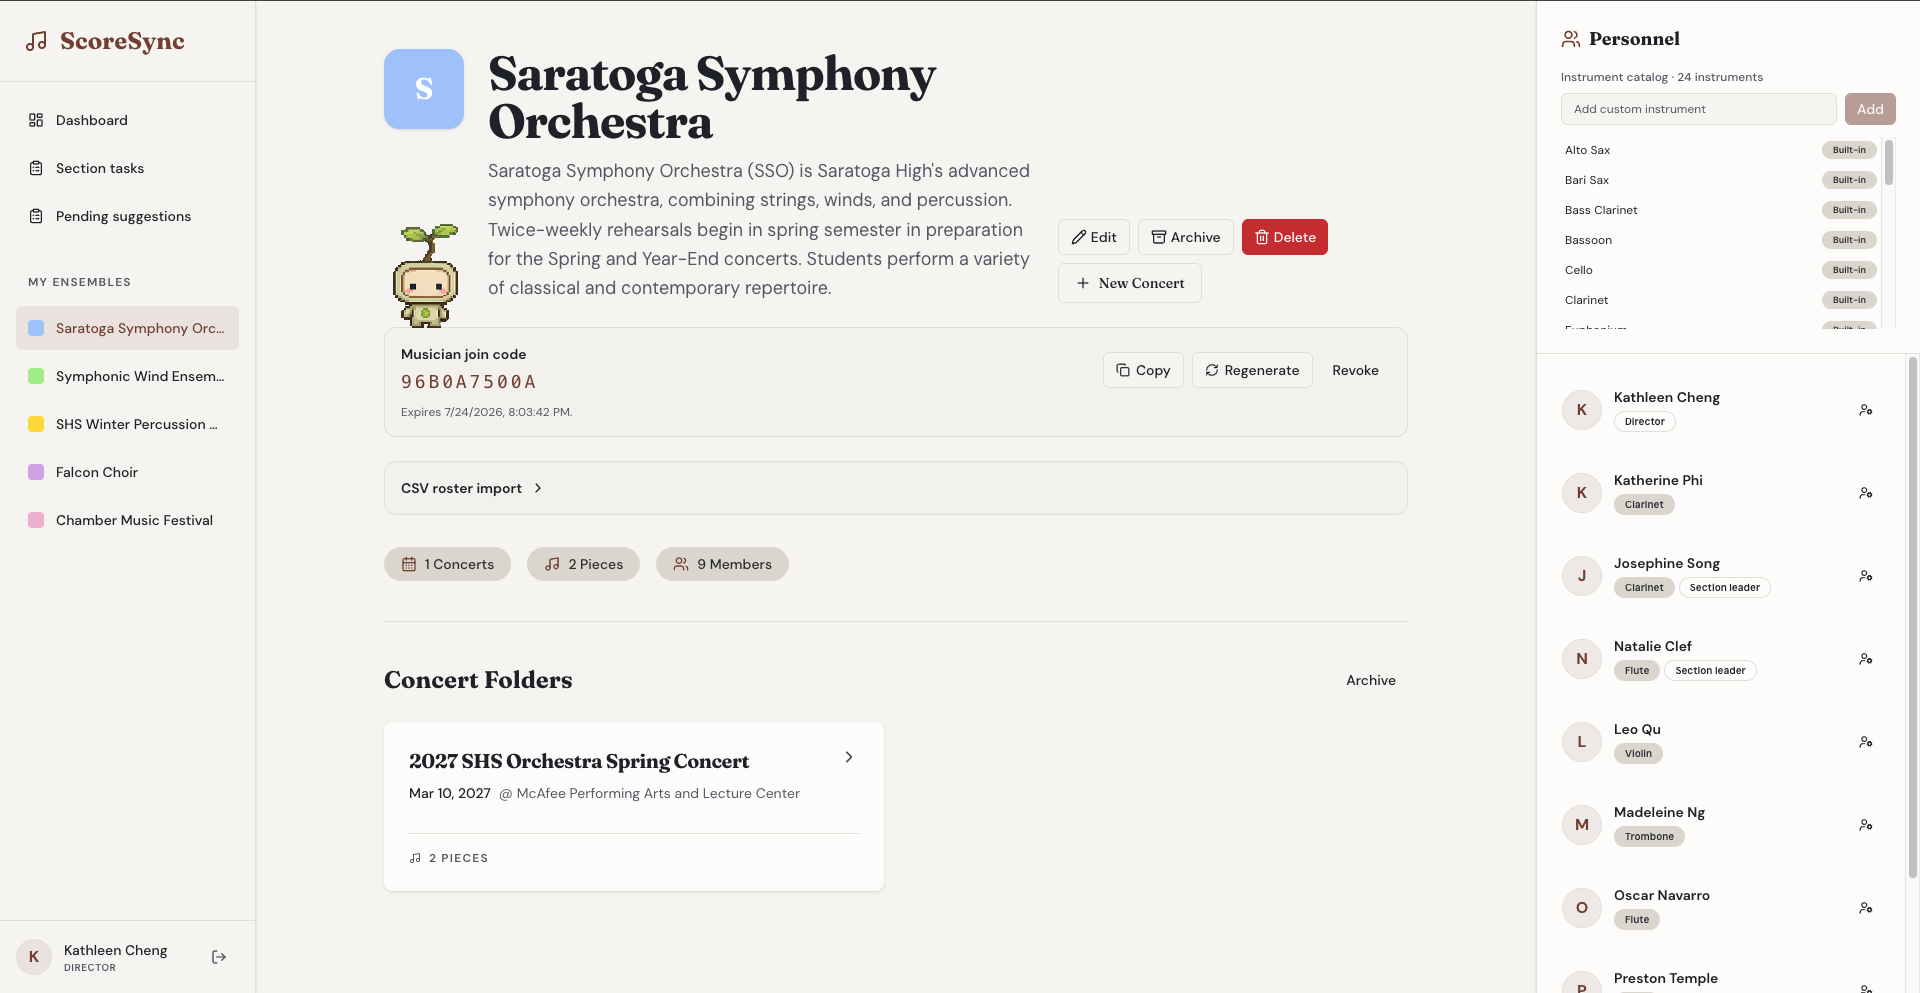Regenerate the musician join code
This screenshot has height=993, width=1920.
tap(1252, 370)
